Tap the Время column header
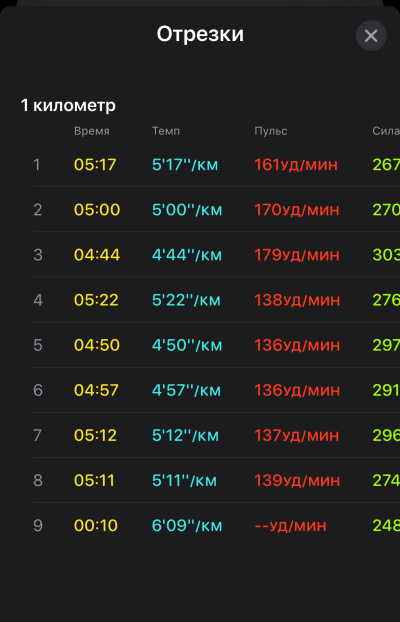Image resolution: width=400 pixels, height=622 pixels. [x=91, y=131]
